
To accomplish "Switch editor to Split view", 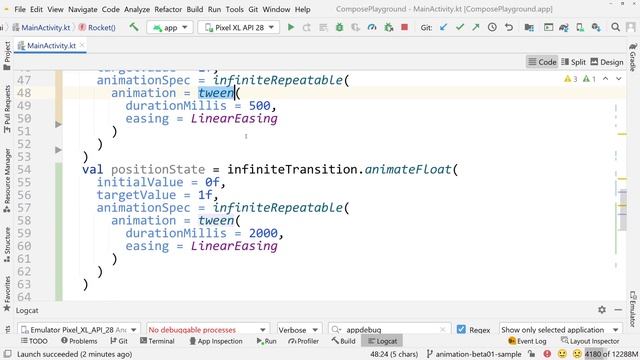I will click(573, 62).
